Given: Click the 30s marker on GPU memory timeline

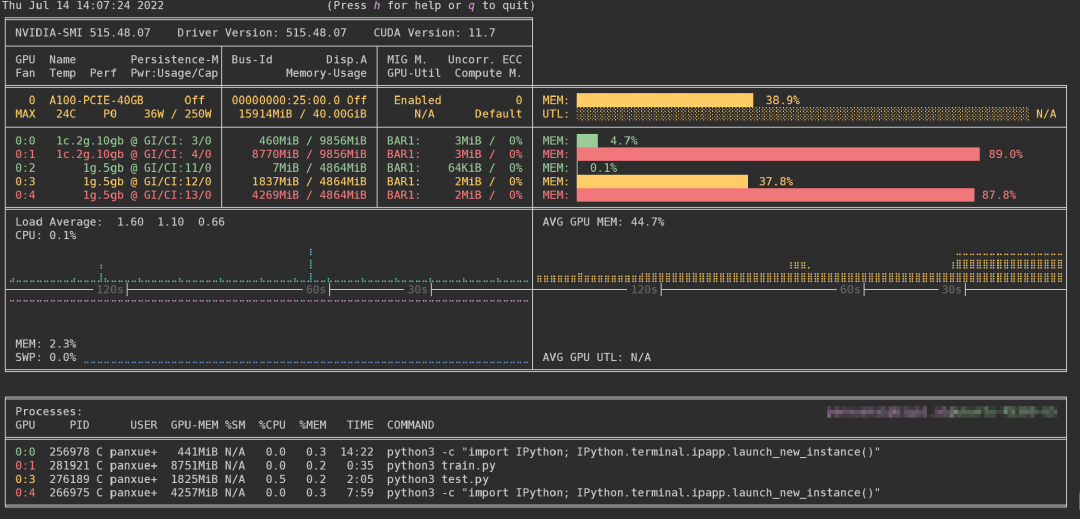Looking at the screenshot, I should [951, 290].
